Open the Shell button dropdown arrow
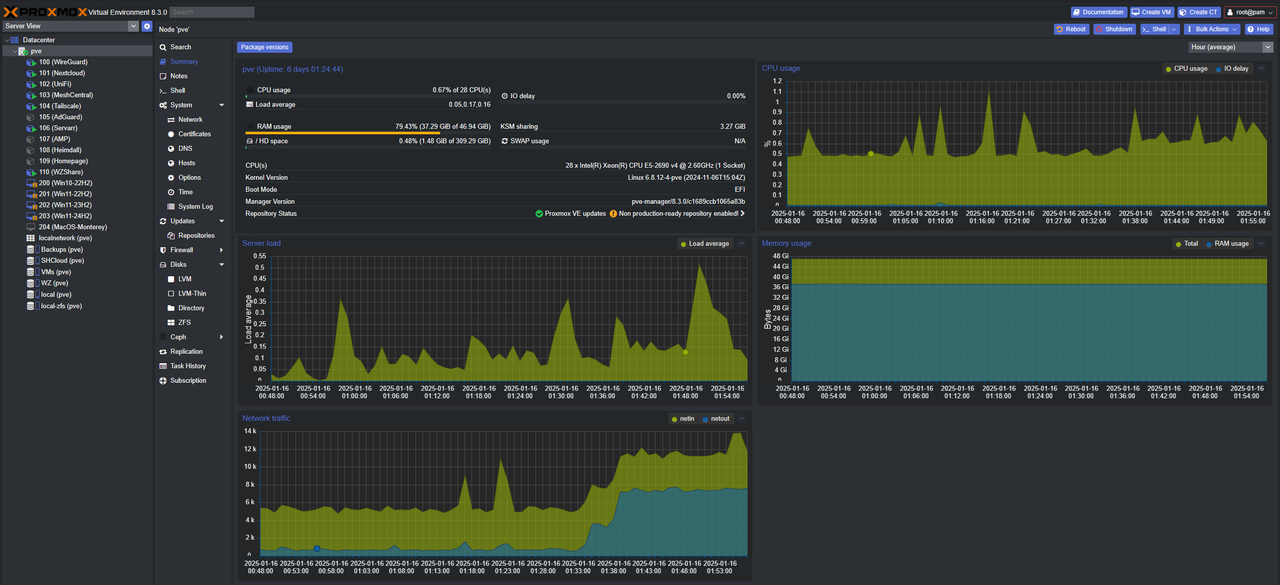The height and width of the screenshot is (585, 1280). pos(1174,29)
